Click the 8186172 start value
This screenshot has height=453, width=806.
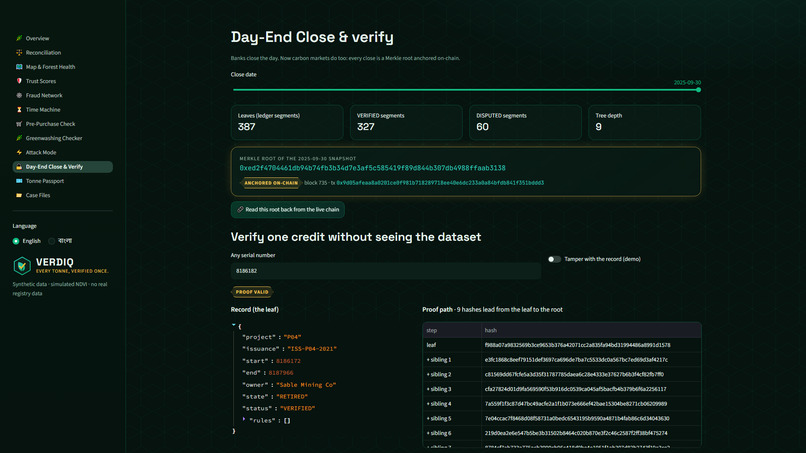coord(288,361)
